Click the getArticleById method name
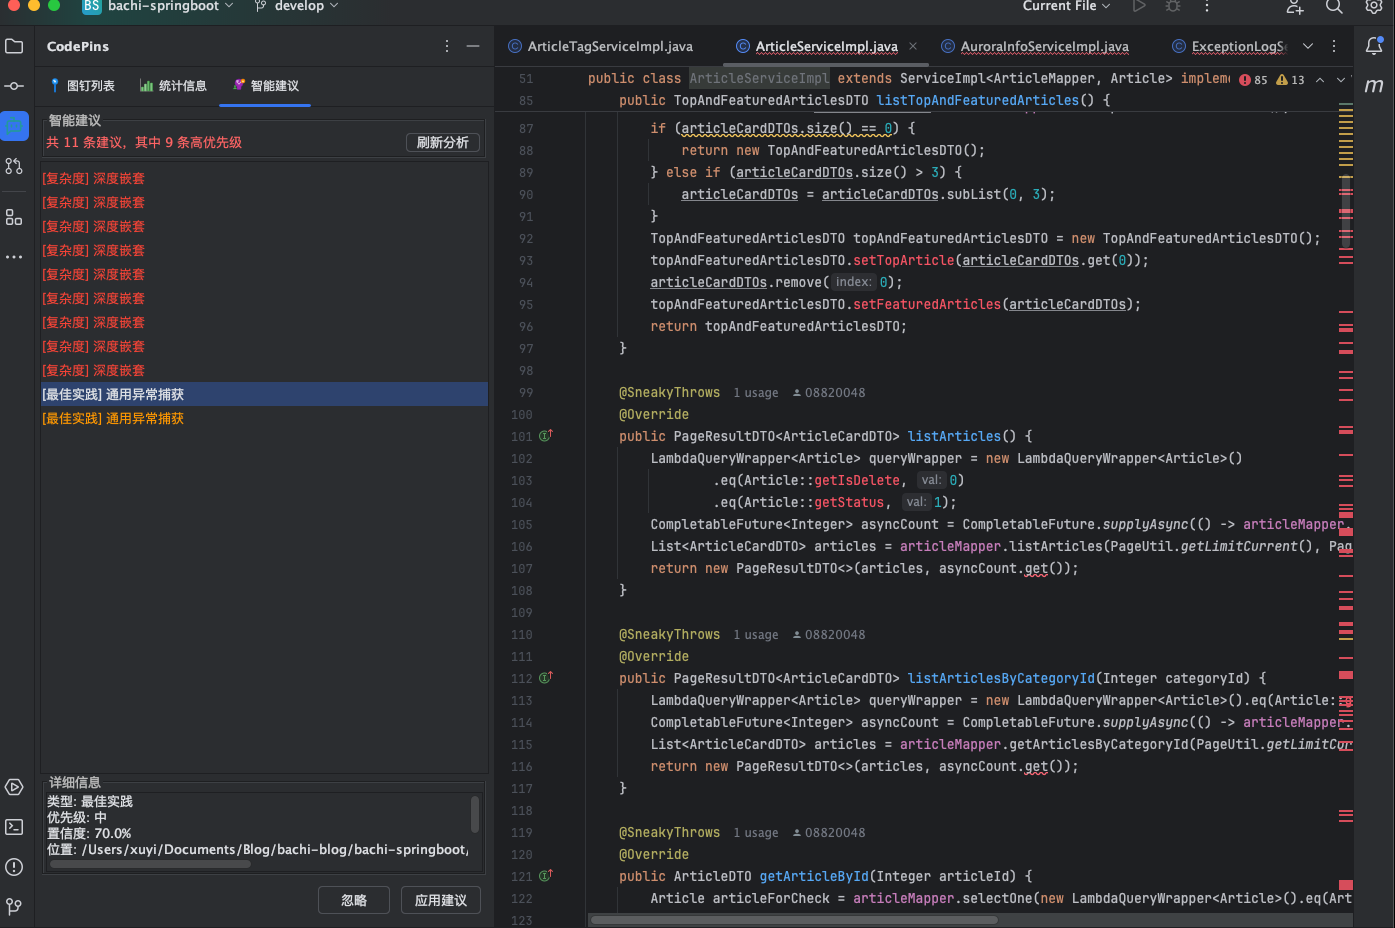Image resolution: width=1395 pixels, height=928 pixels. (x=814, y=876)
